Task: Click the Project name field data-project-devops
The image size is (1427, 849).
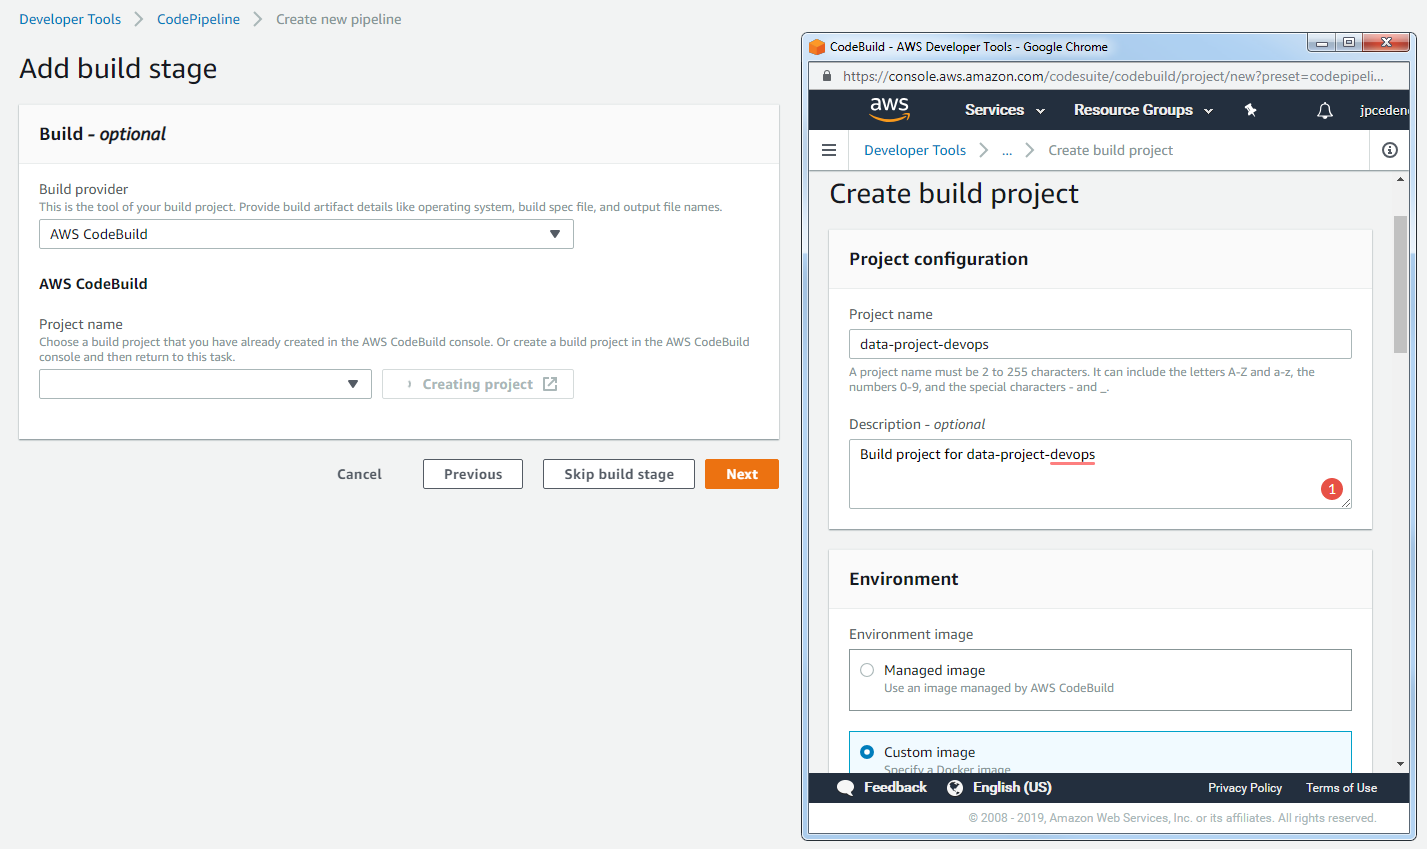Action: coord(1100,344)
